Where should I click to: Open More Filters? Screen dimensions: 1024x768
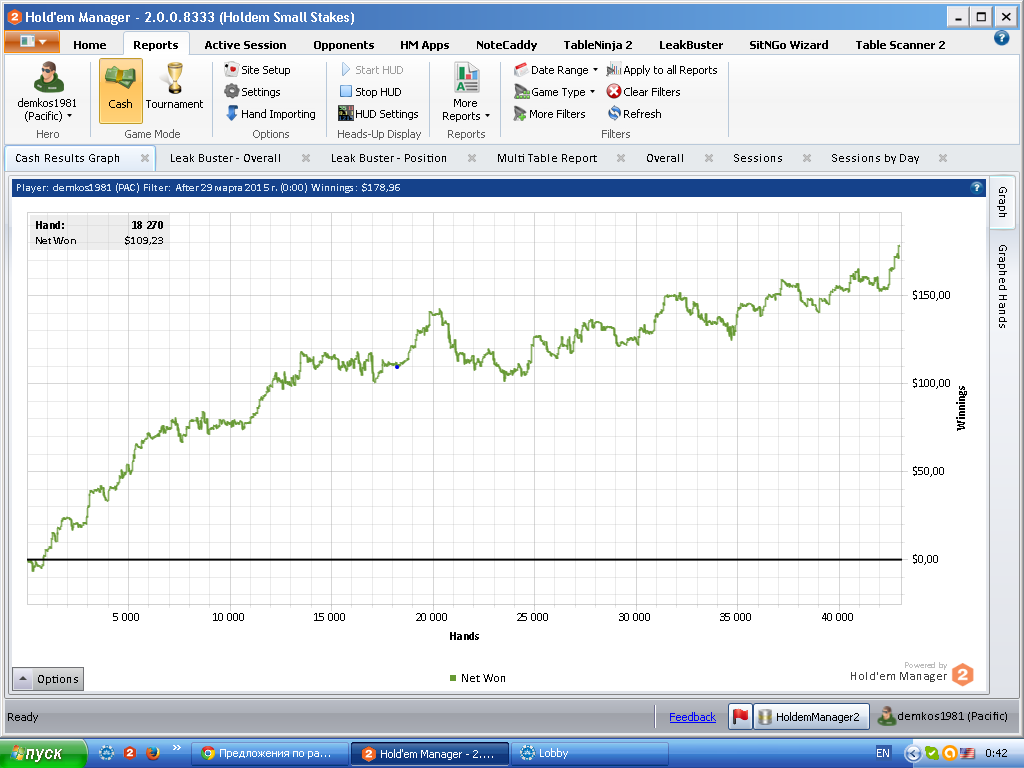click(x=549, y=114)
